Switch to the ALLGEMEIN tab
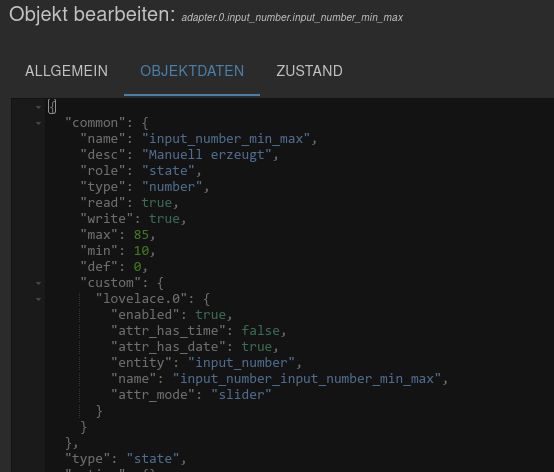Image resolution: width=554 pixels, height=472 pixels. click(66, 71)
